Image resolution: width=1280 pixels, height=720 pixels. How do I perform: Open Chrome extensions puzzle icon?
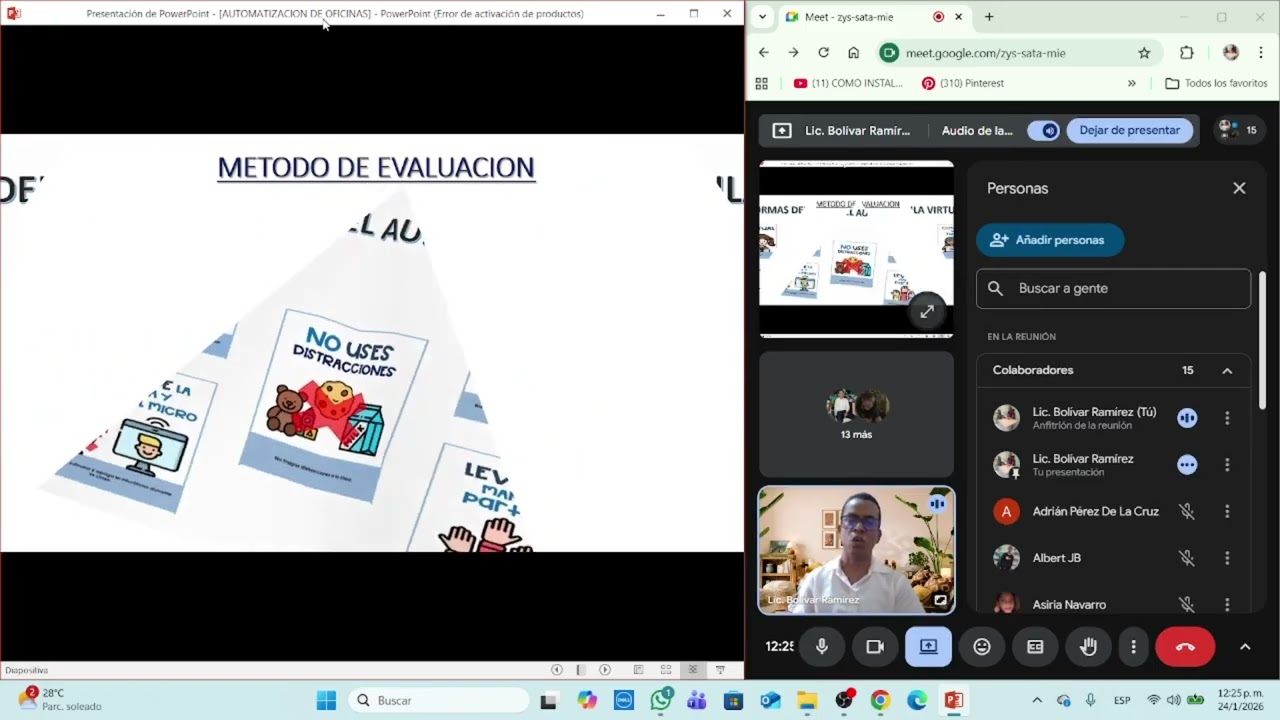1187,53
